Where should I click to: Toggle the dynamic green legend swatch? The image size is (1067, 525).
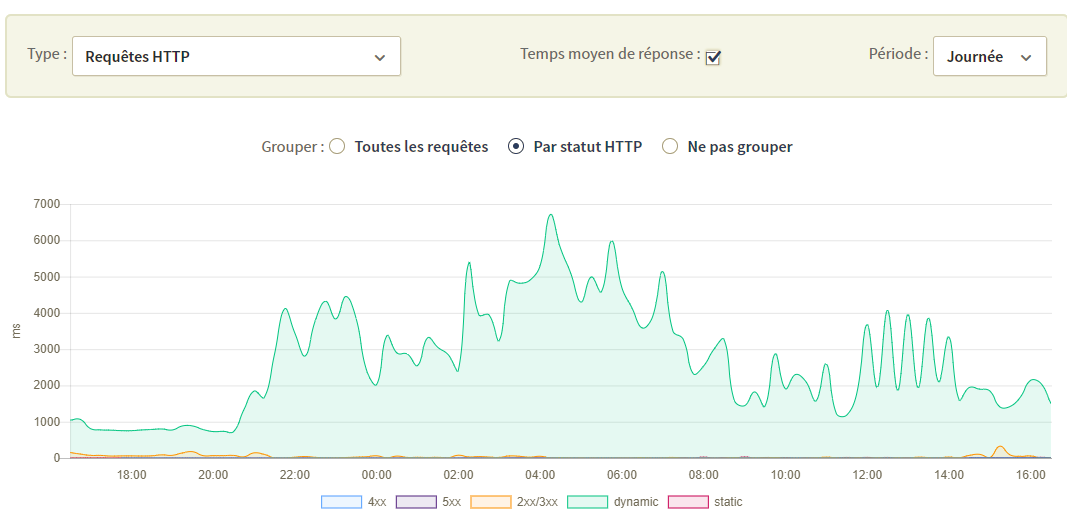point(587,503)
